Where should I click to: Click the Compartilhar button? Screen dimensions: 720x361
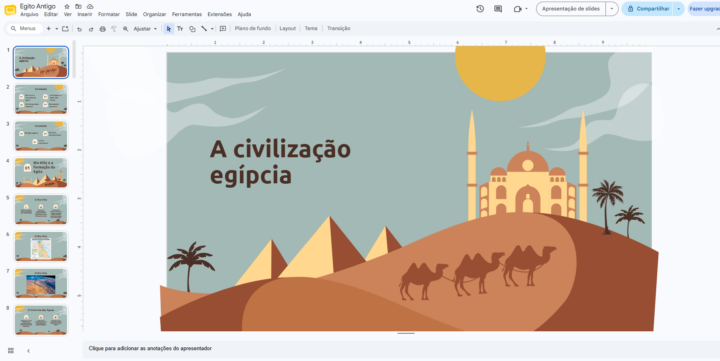tap(647, 9)
